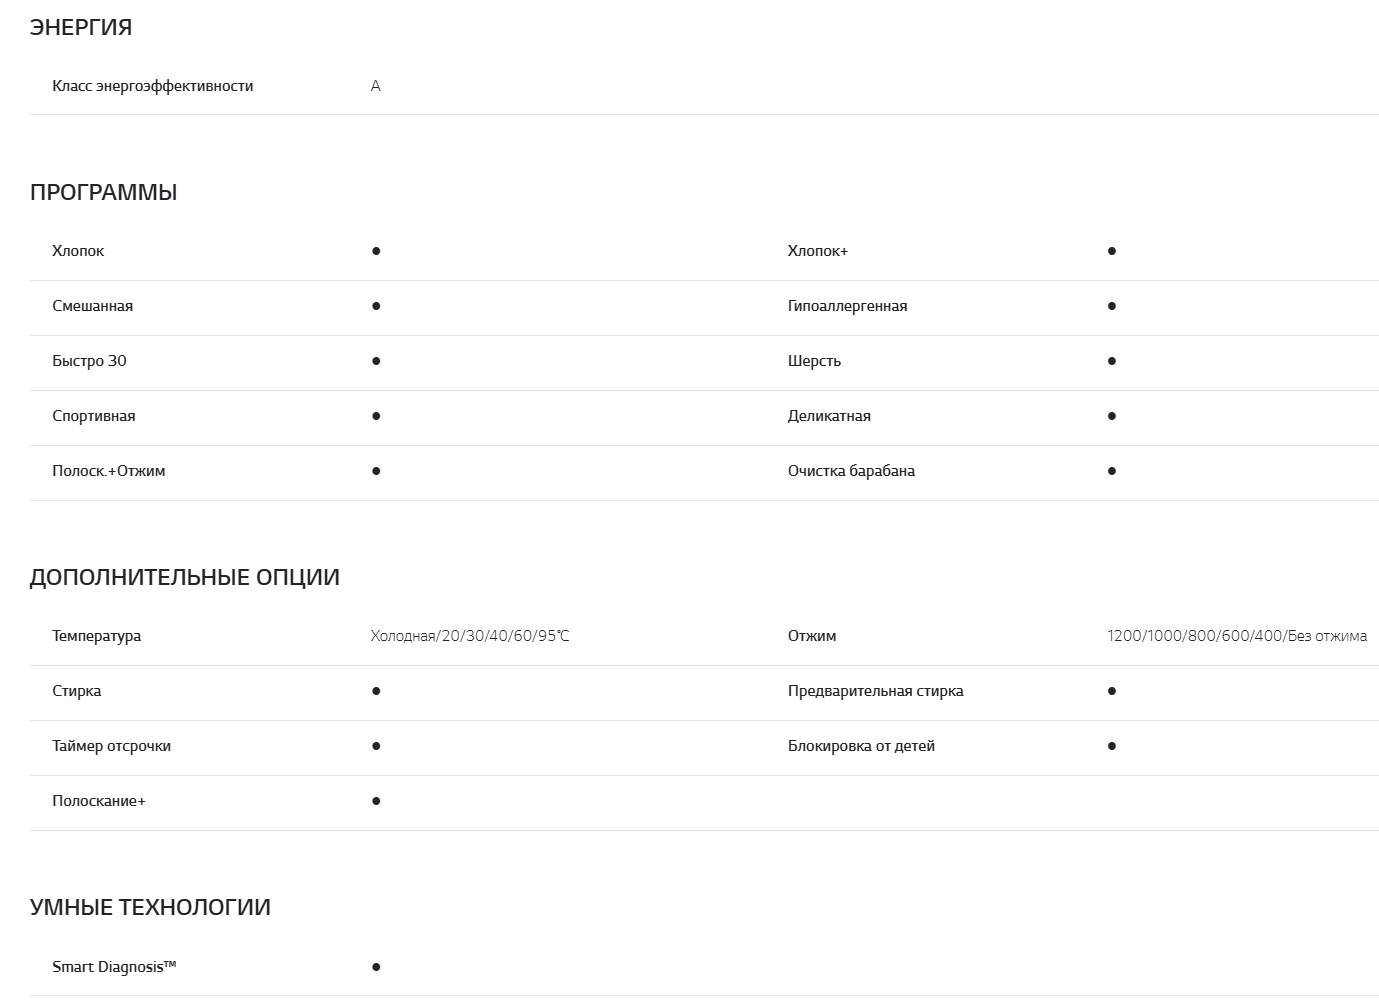
Task: Click the bullet mark for Быстро 30
Action: point(376,361)
